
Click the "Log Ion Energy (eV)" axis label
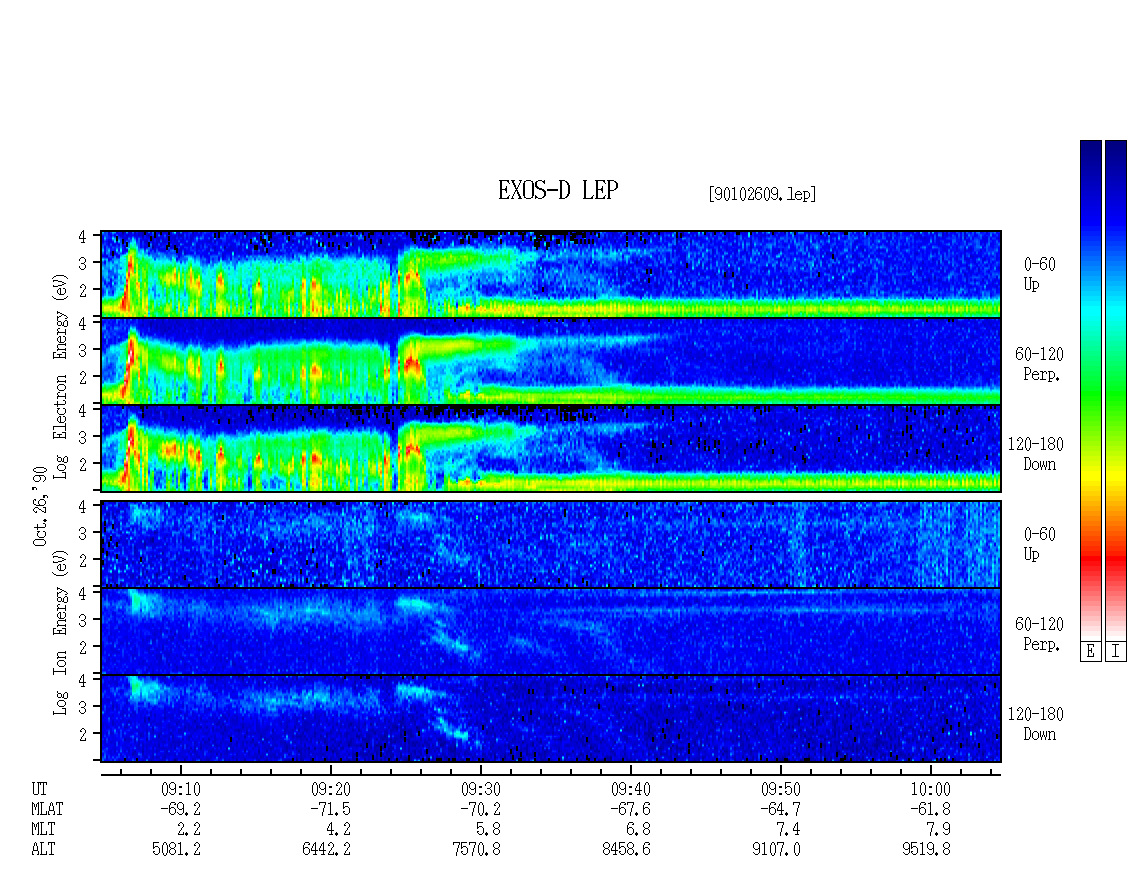pos(60,632)
